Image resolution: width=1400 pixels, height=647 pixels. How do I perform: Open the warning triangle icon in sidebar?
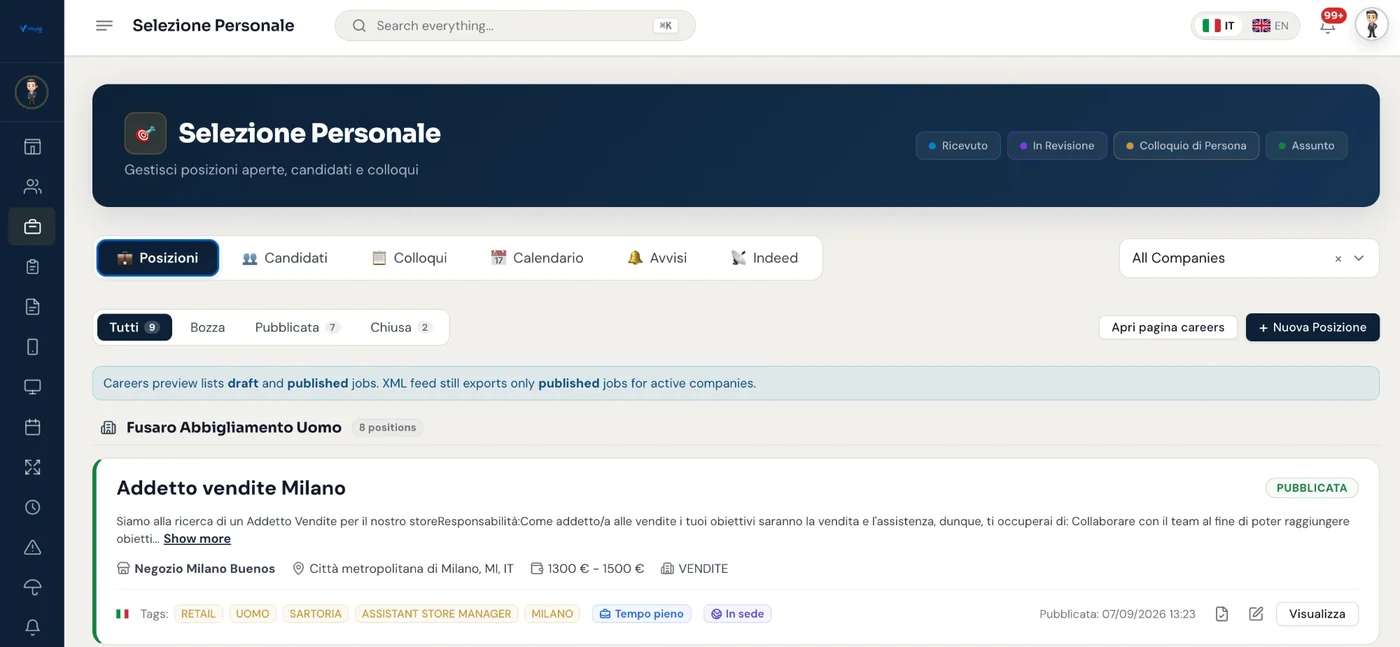32,547
